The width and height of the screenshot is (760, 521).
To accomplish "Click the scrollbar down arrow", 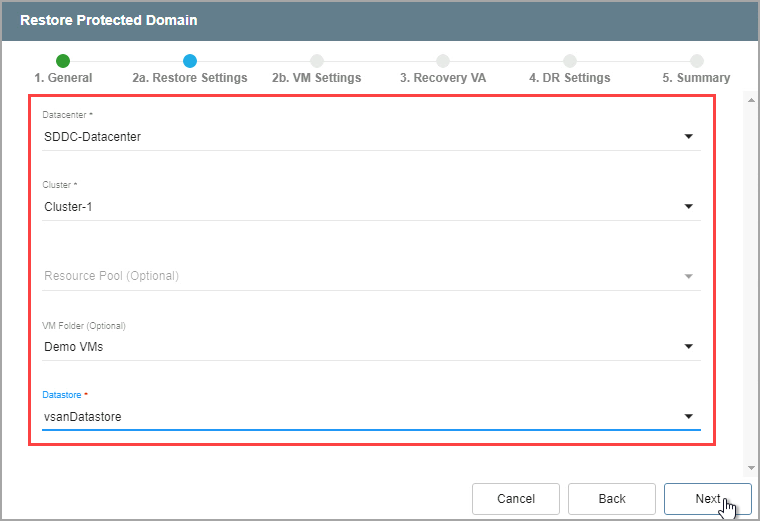I will tap(750, 467).
